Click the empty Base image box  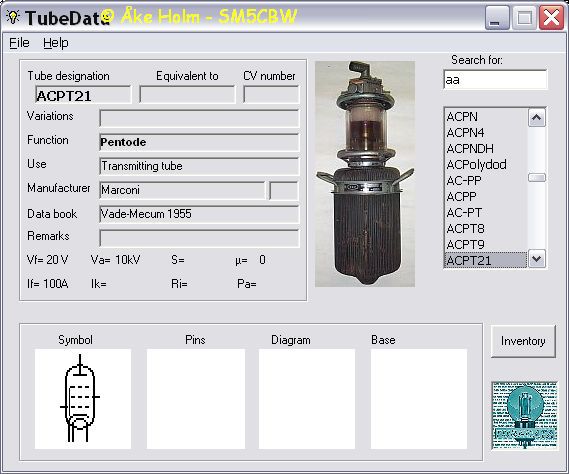tap(418, 399)
